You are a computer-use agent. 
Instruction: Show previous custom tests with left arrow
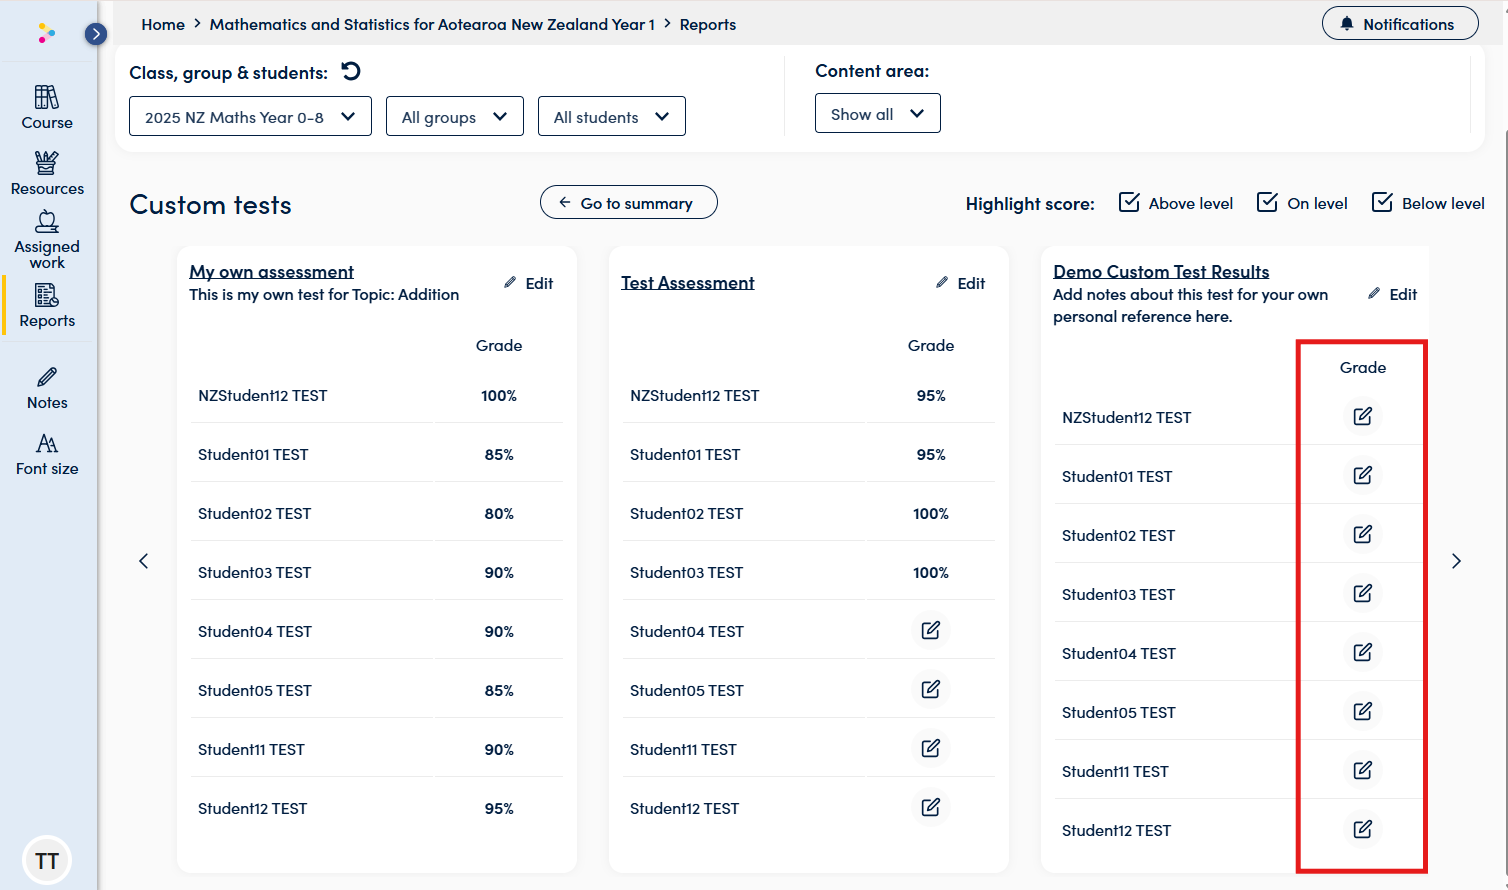click(144, 561)
